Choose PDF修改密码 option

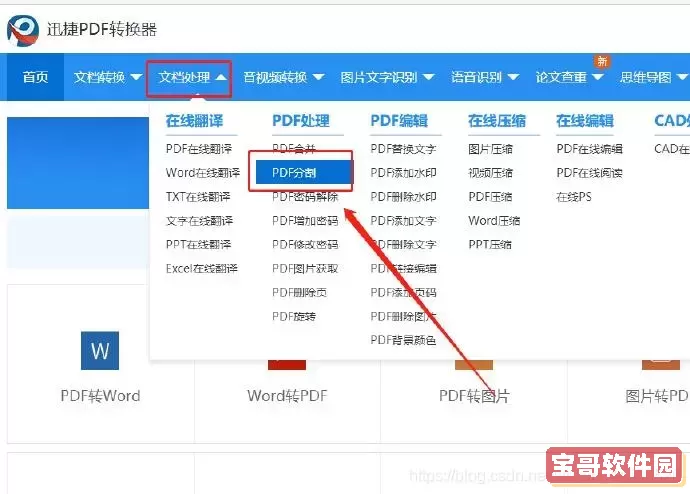click(305, 244)
